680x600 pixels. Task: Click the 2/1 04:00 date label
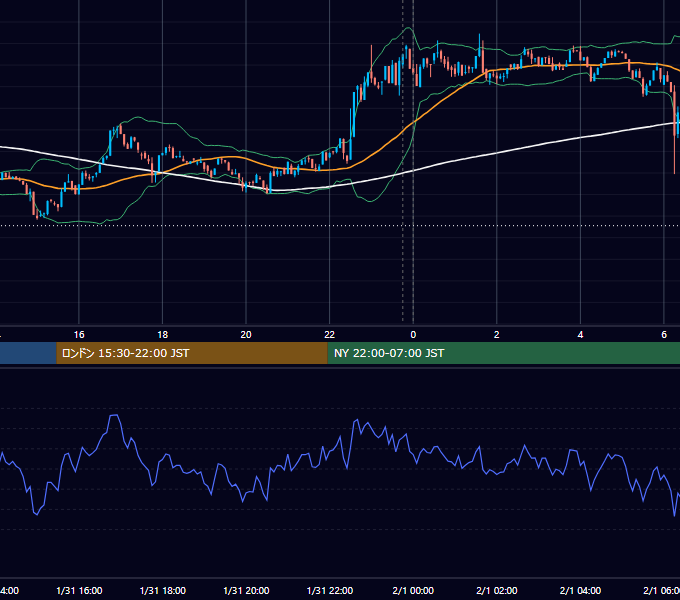pos(580,591)
